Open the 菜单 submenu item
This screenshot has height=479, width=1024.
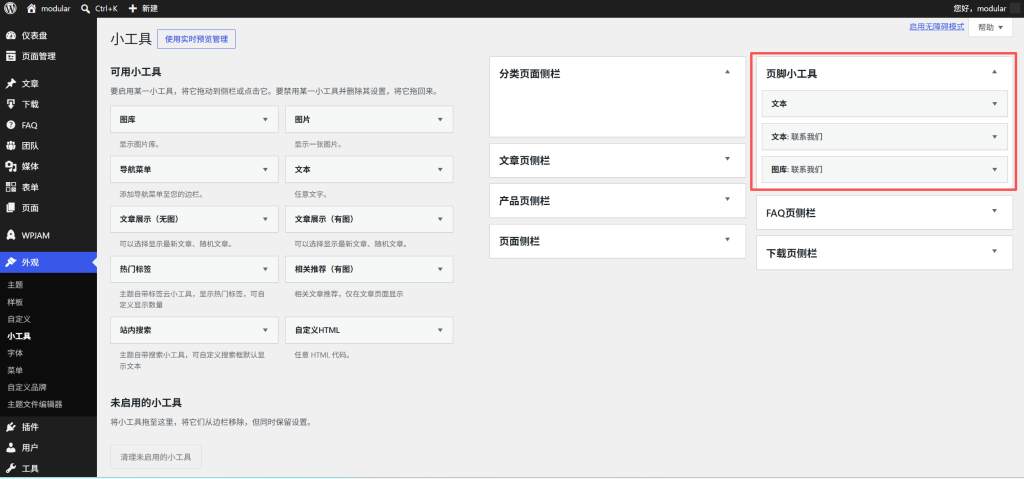click(x=16, y=370)
